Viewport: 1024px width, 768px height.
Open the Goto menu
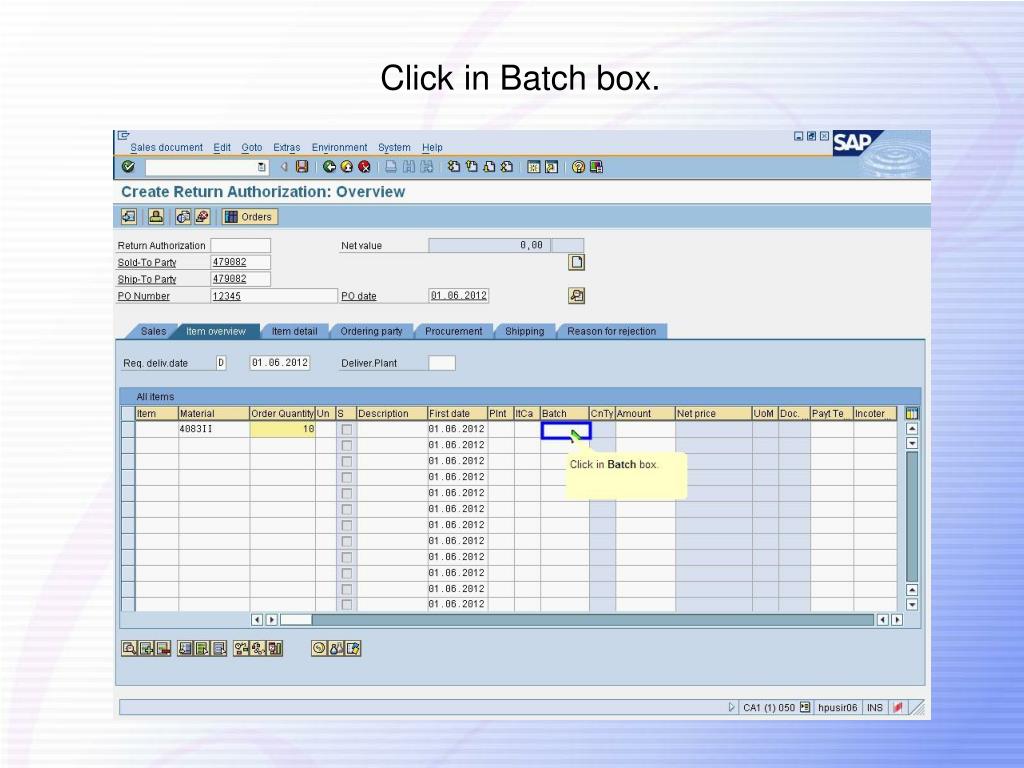click(x=251, y=148)
